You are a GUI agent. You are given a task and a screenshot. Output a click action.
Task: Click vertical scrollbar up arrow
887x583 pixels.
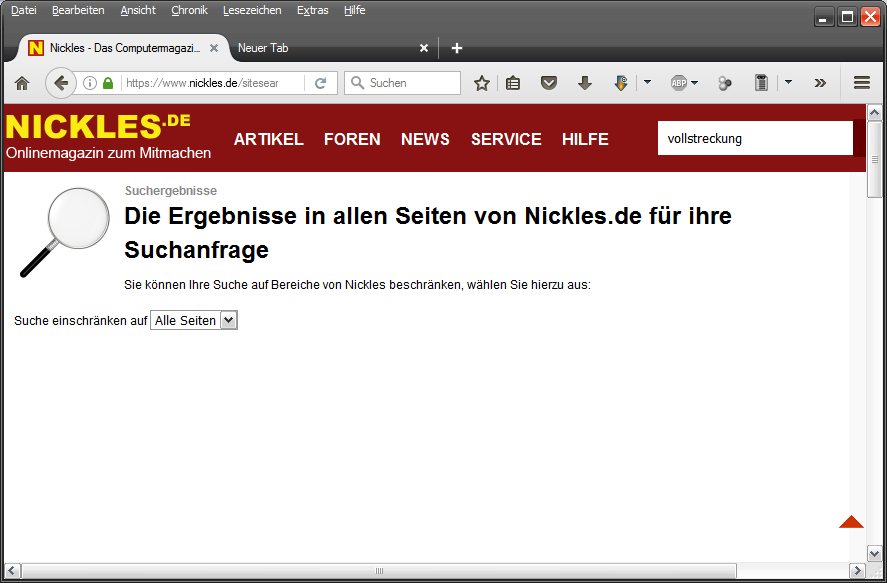pyautogui.click(x=875, y=113)
